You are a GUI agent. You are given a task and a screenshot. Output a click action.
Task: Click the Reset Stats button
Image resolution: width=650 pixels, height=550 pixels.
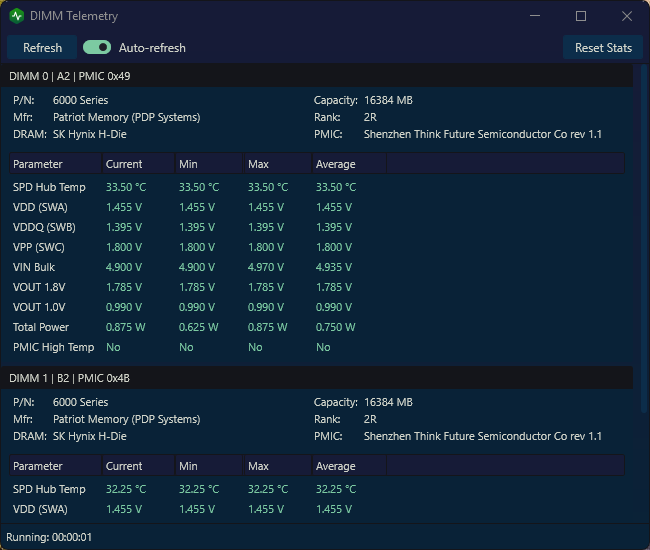[x=603, y=48]
